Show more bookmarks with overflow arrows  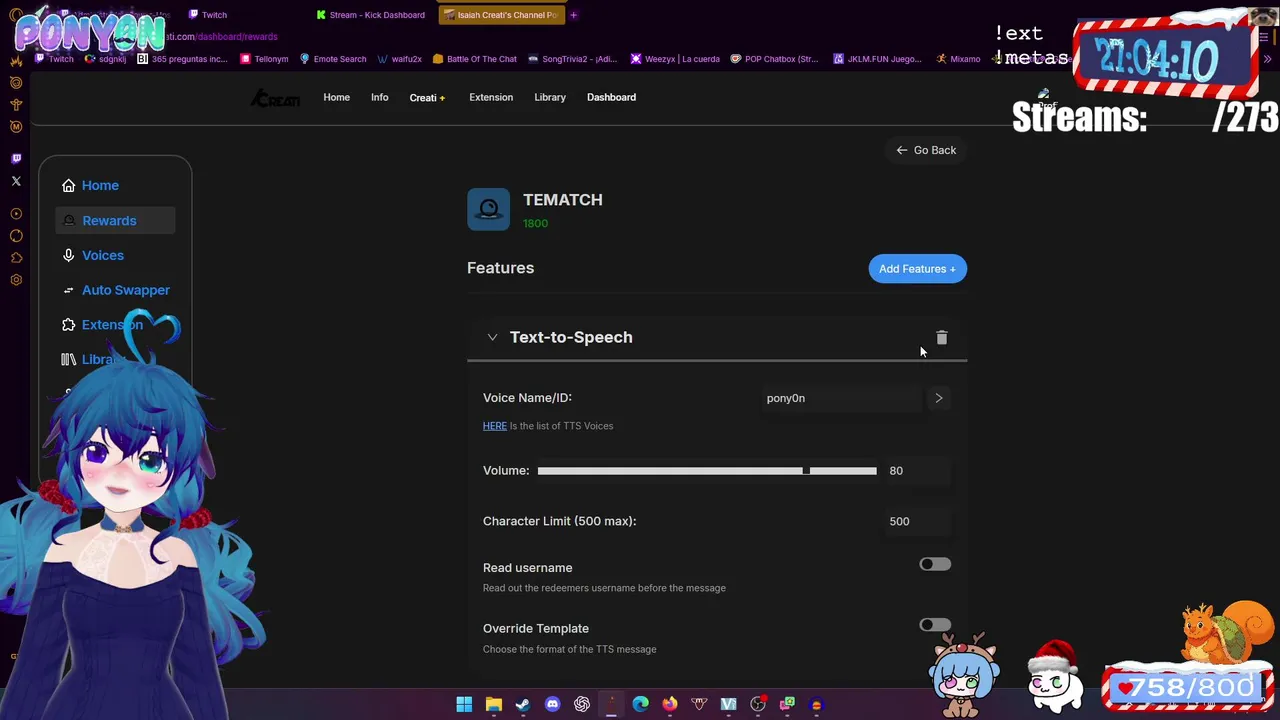(1267, 59)
